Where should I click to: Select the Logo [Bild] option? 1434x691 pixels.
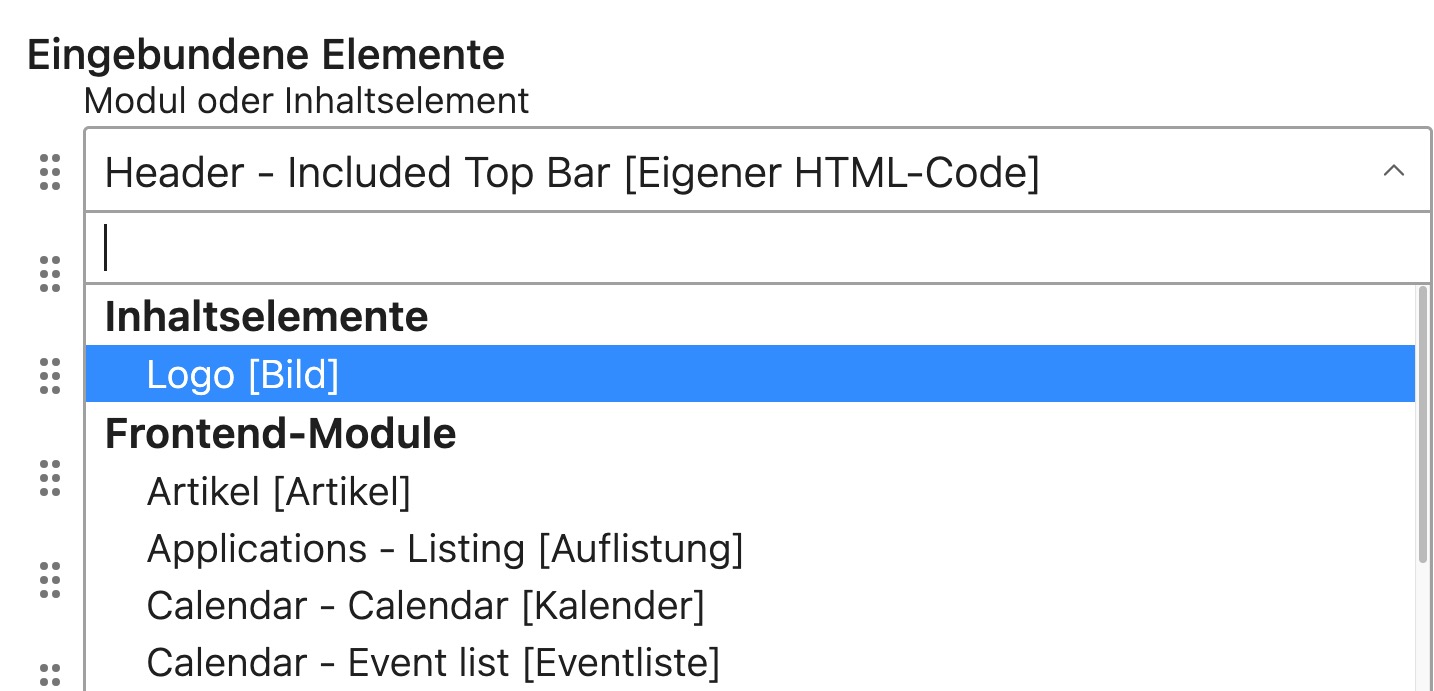coord(243,374)
